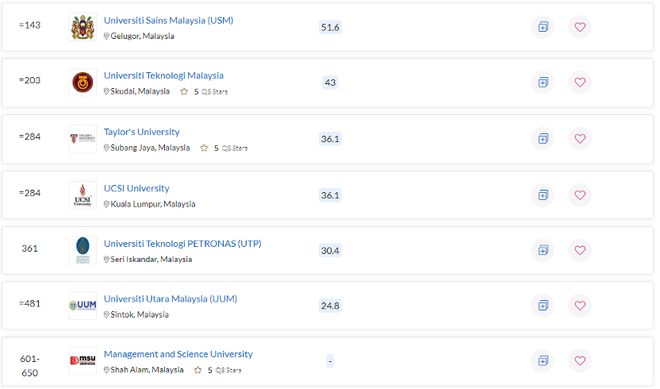Compare icon for Universiti Teknologi PETRONAS

(543, 250)
